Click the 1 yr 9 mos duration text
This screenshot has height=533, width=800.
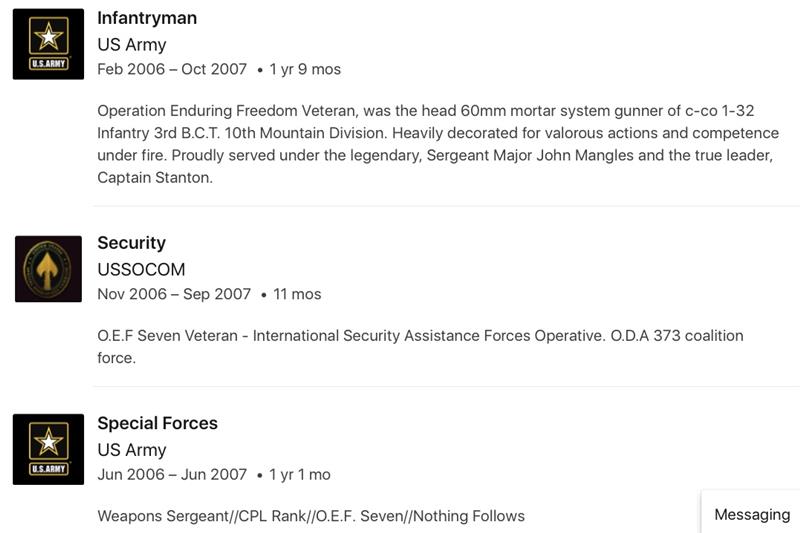(x=305, y=69)
